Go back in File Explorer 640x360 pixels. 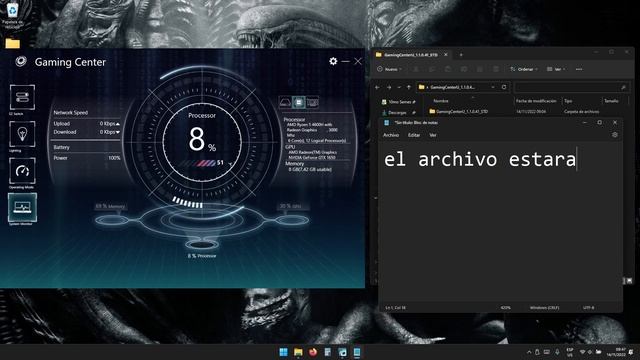(377, 87)
